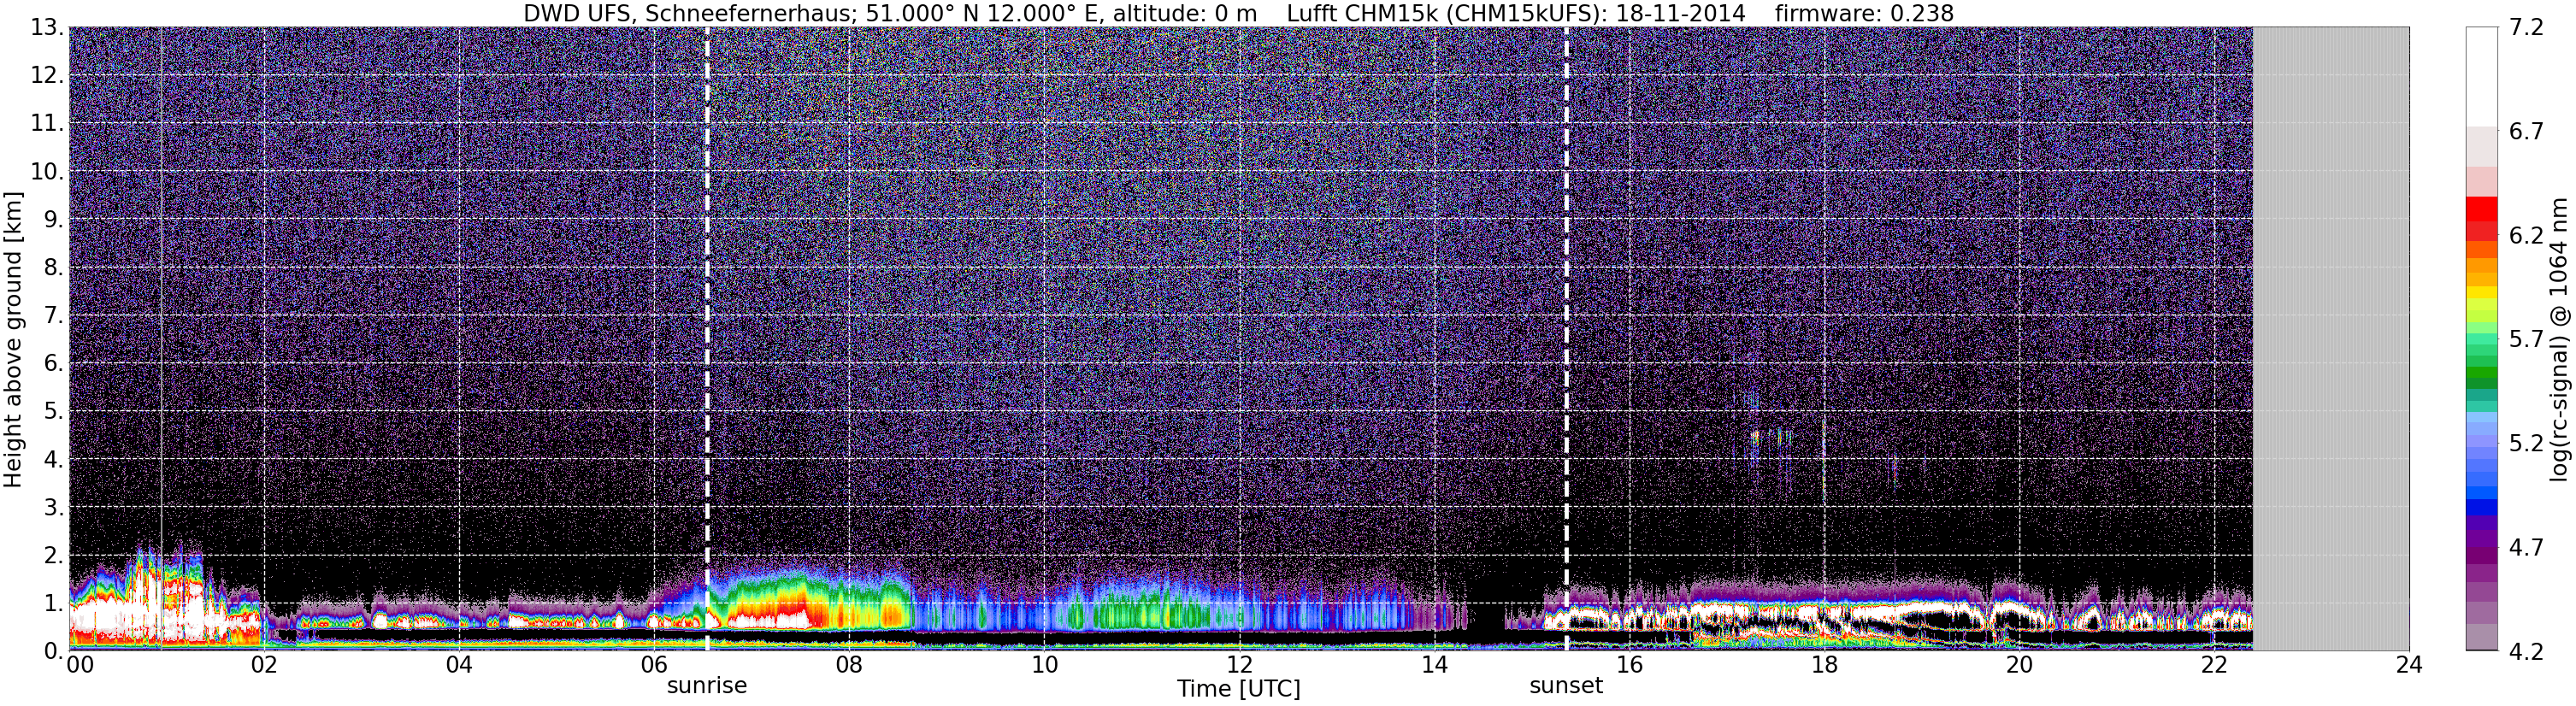Click the y-axis tick label '3.'

tap(54, 508)
